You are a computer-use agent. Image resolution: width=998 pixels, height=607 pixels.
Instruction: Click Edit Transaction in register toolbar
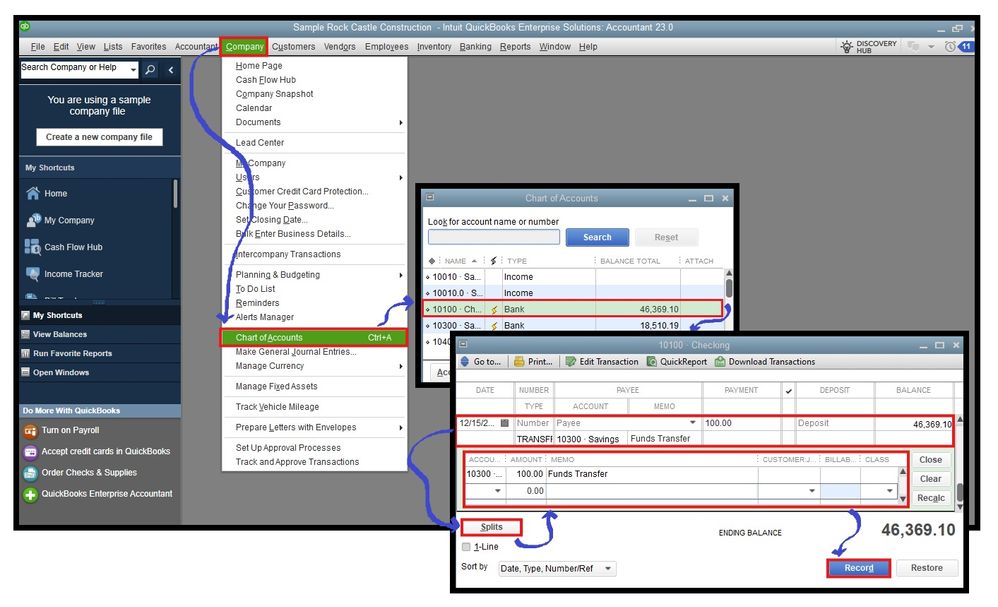click(601, 361)
